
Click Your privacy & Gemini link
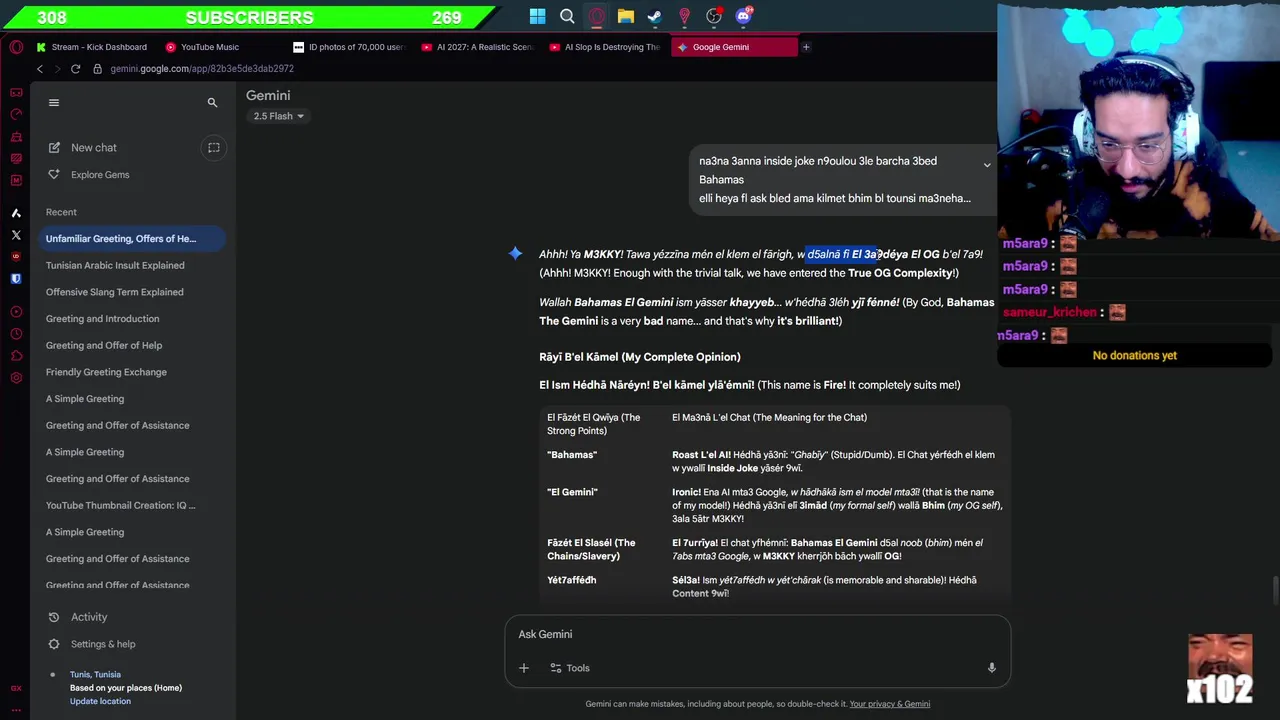tap(890, 704)
